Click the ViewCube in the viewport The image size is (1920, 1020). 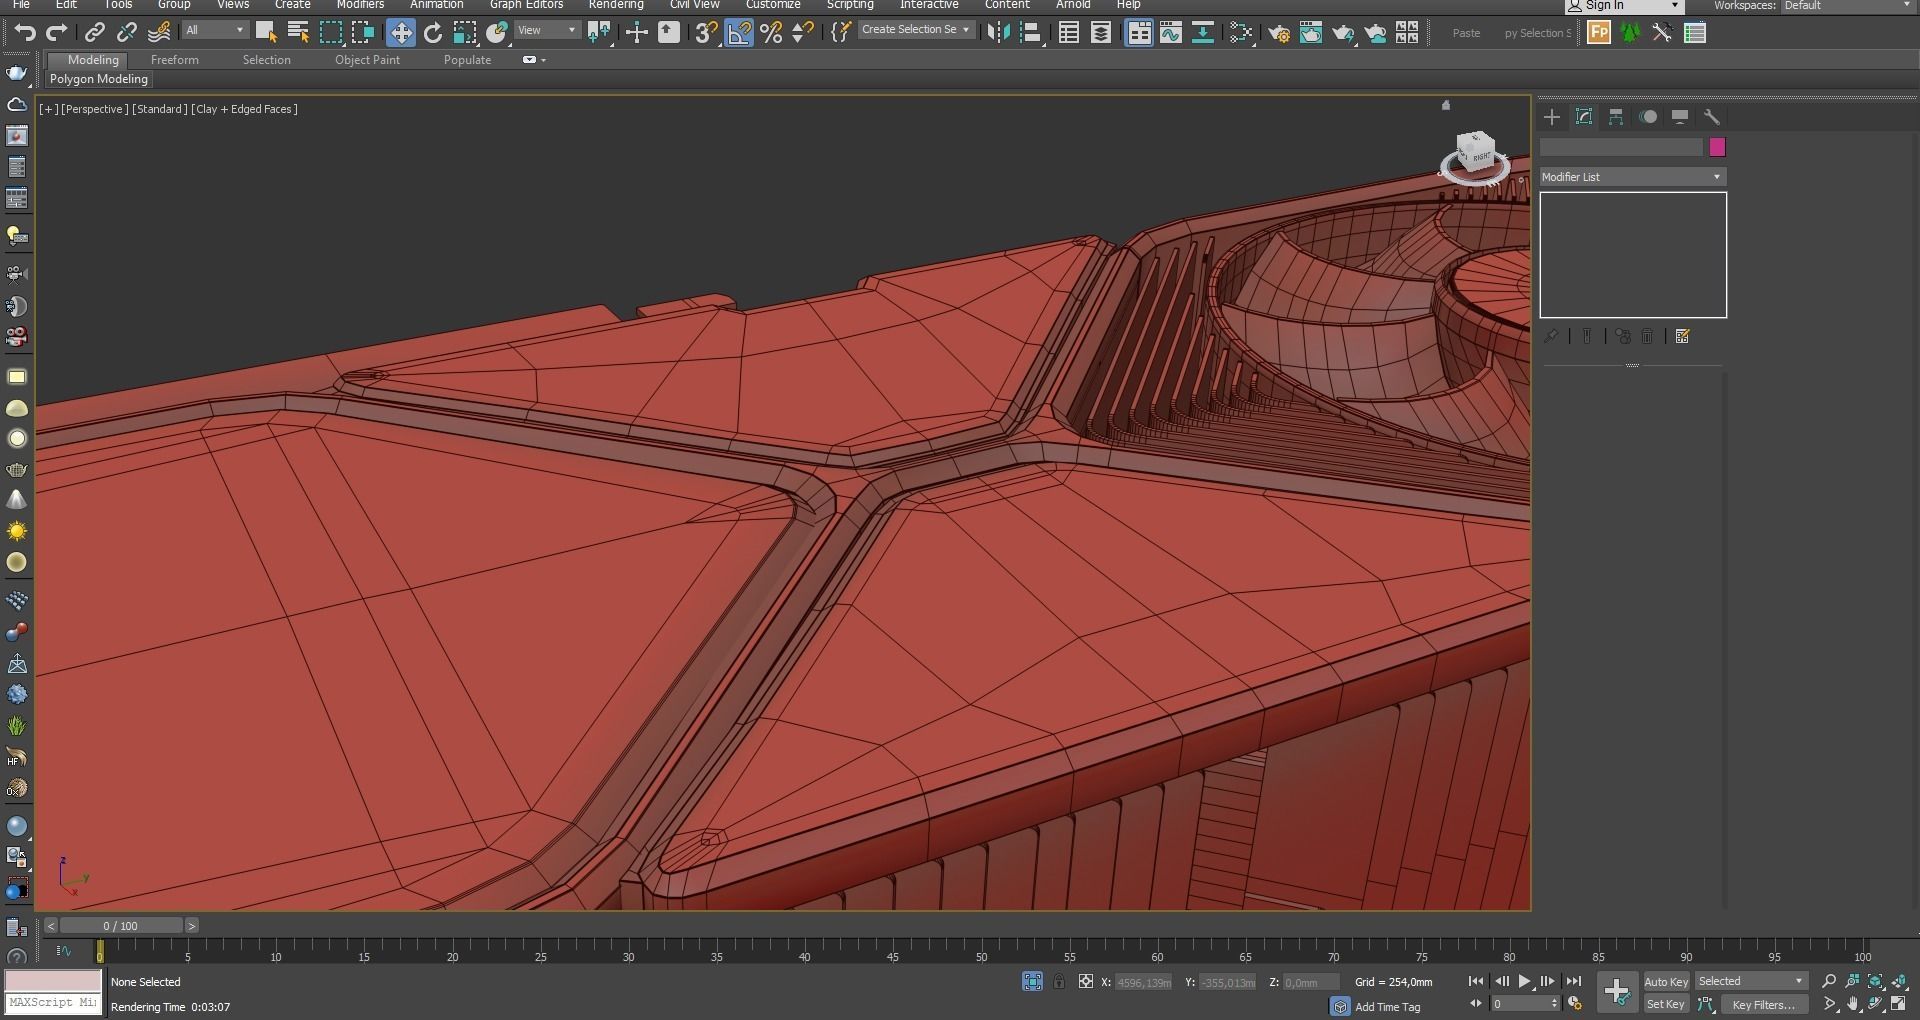pyautogui.click(x=1475, y=157)
